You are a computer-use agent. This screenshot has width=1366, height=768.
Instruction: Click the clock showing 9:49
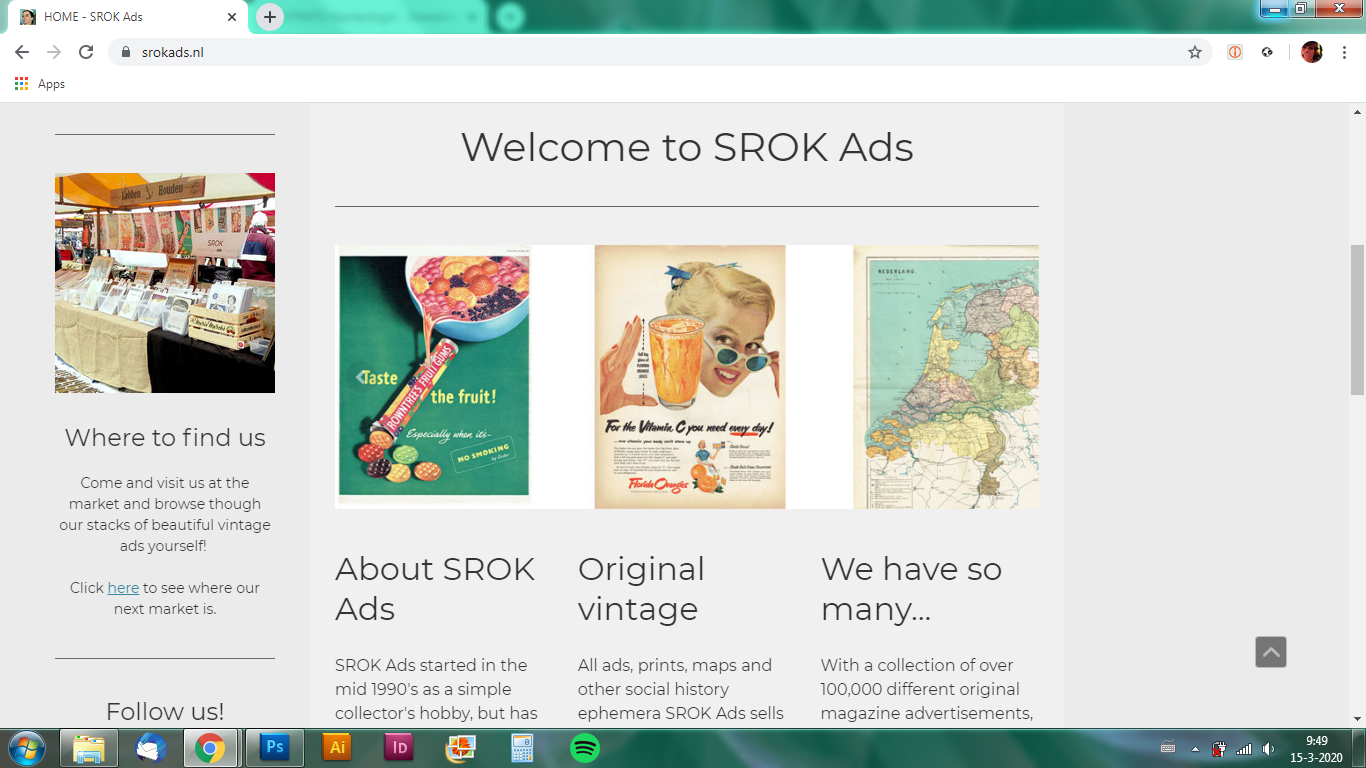[x=1316, y=748]
